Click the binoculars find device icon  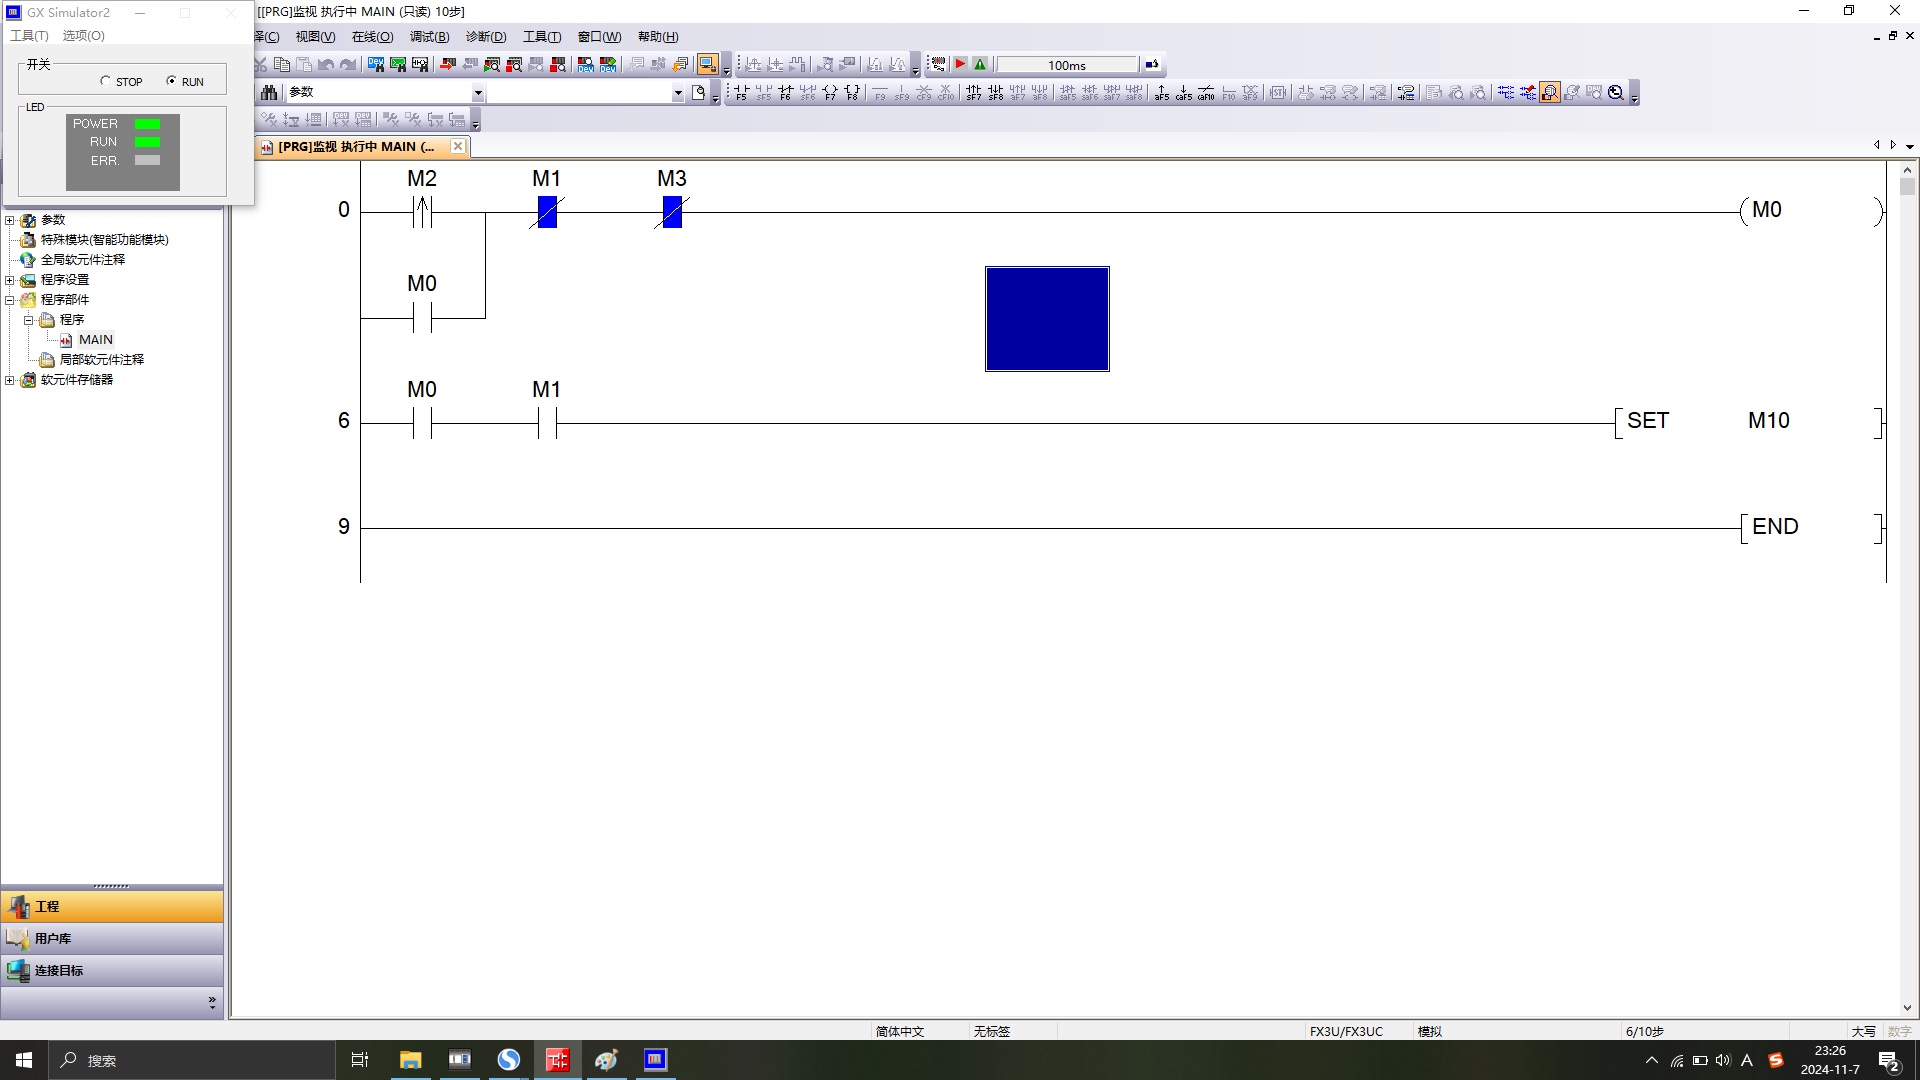click(x=269, y=93)
